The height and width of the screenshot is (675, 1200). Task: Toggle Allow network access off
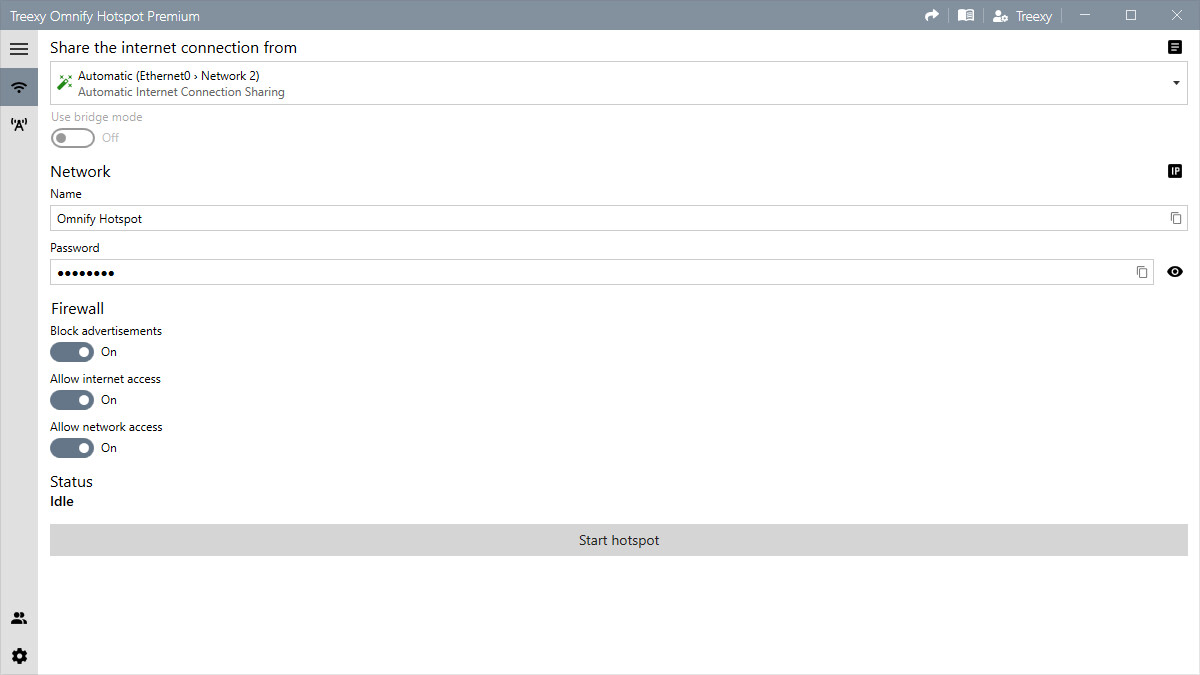click(71, 447)
